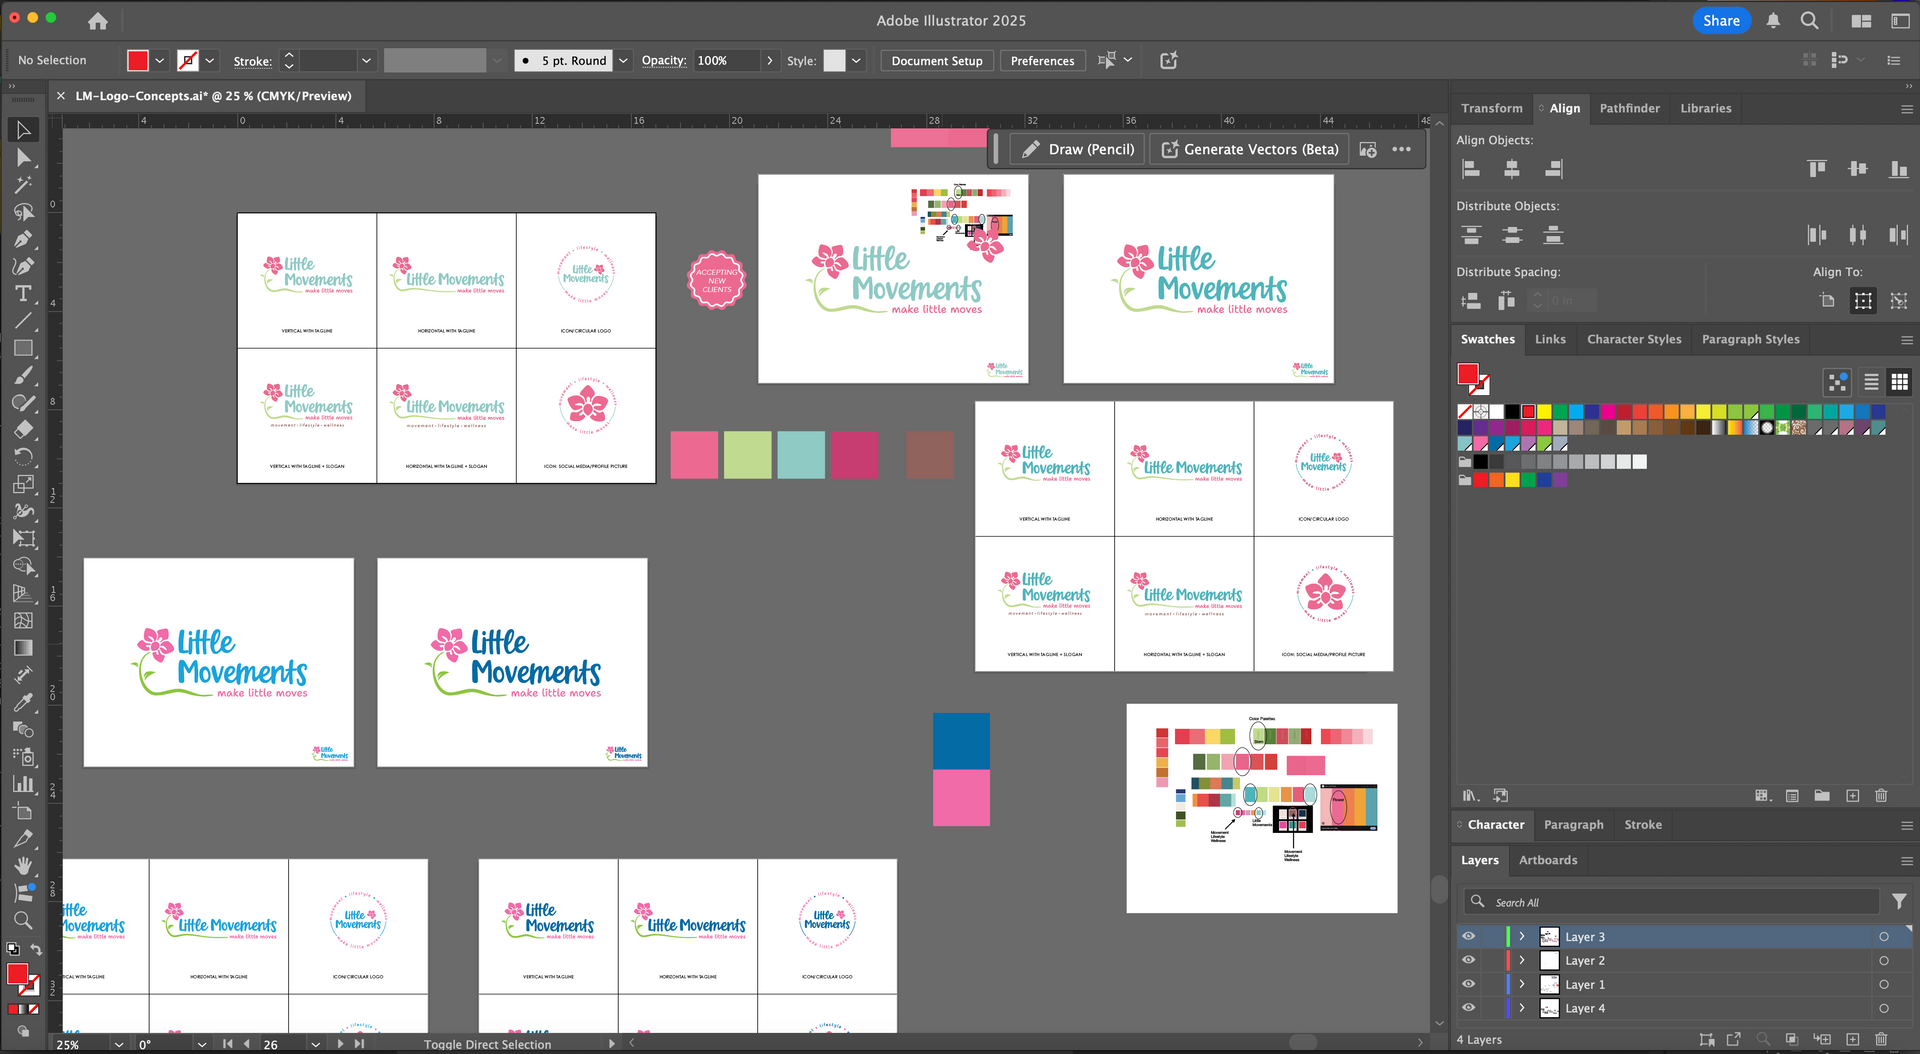Select the yellow swatch in Swatches panel
The width and height of the screenshot is (1920, 1054).
coord(1544,411)
